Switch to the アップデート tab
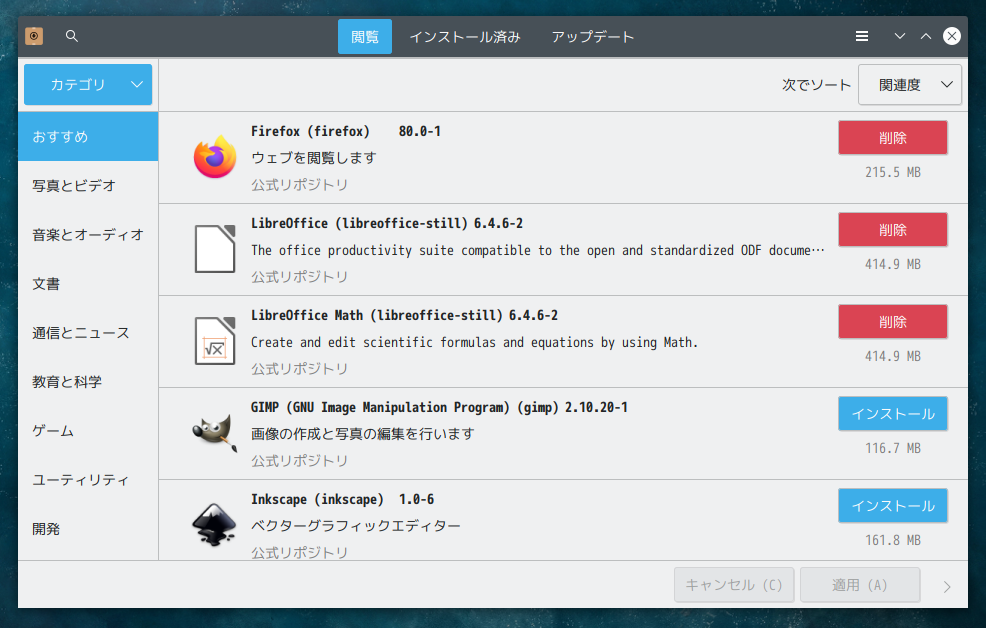The width and height of the screenshot is (986, 628). click(592, 36)
